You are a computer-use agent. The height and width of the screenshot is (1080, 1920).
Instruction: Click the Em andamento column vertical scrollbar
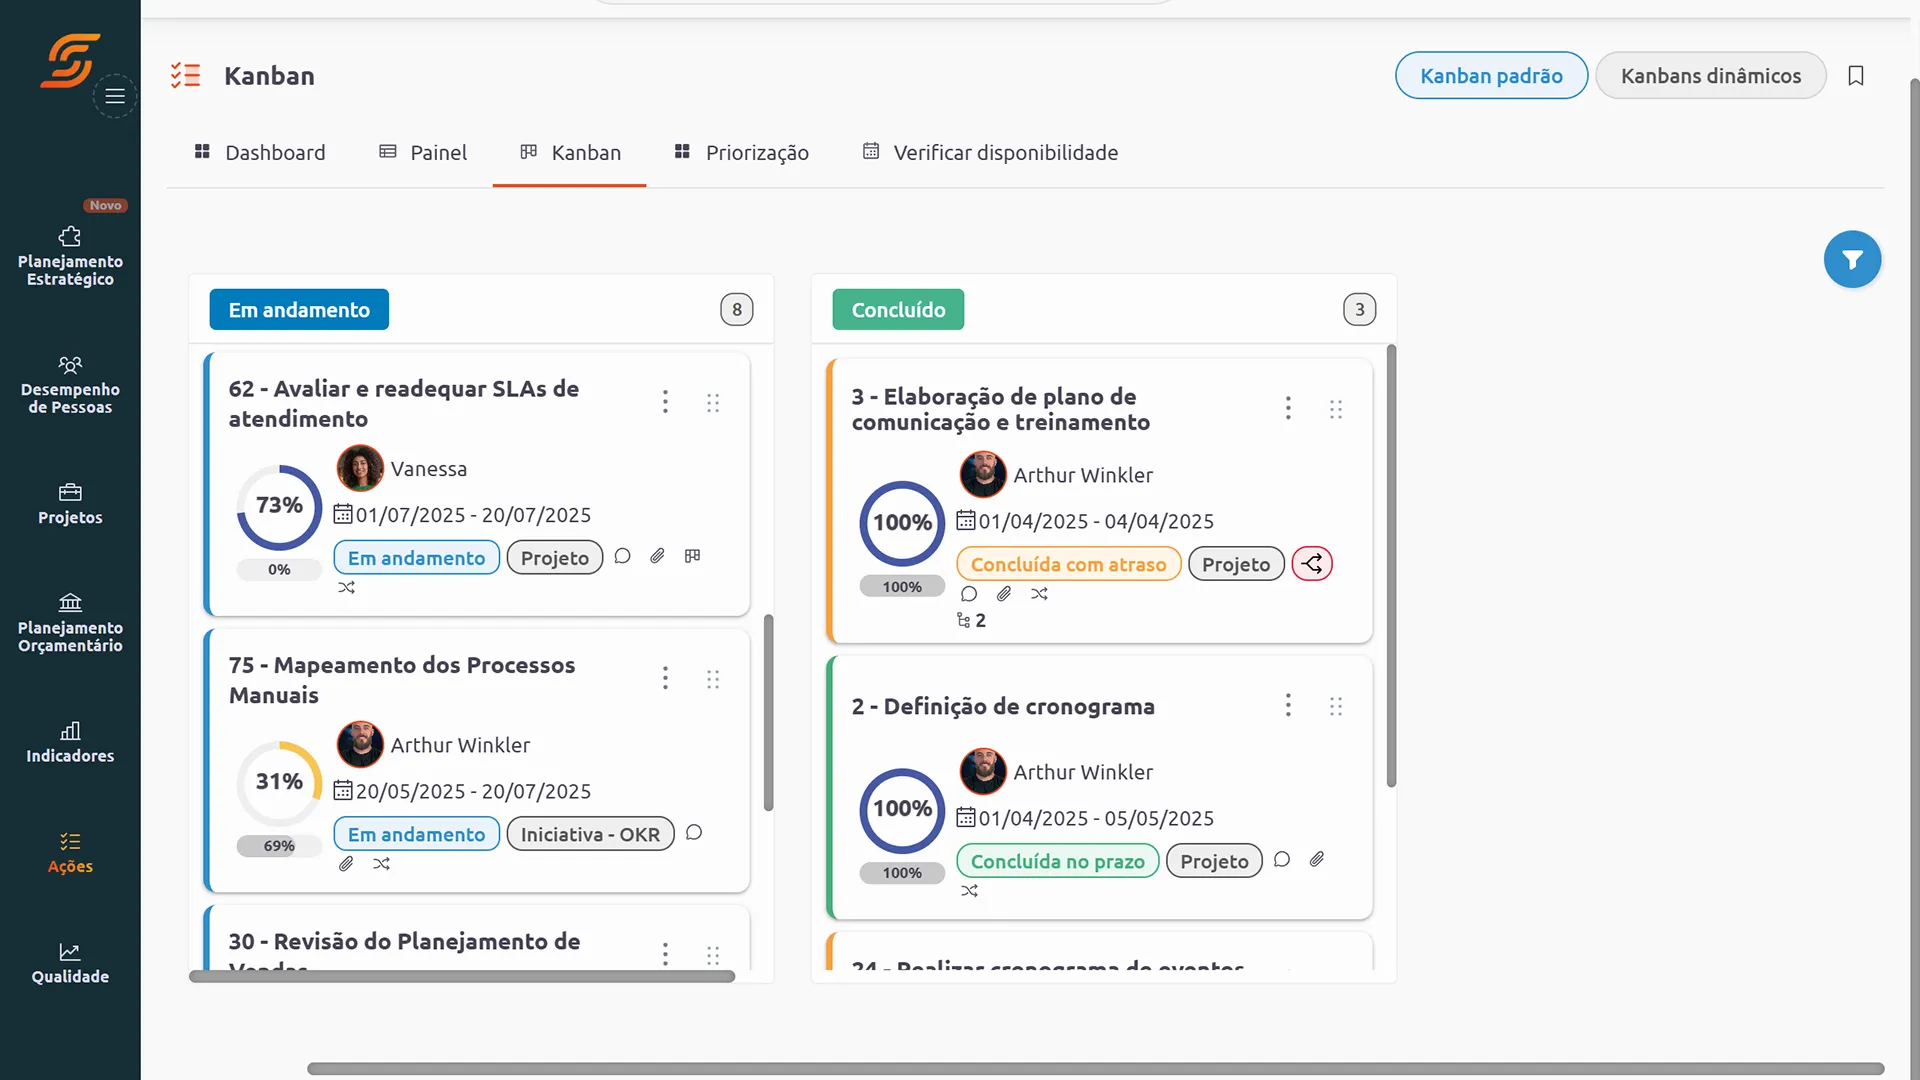(768, 712)
